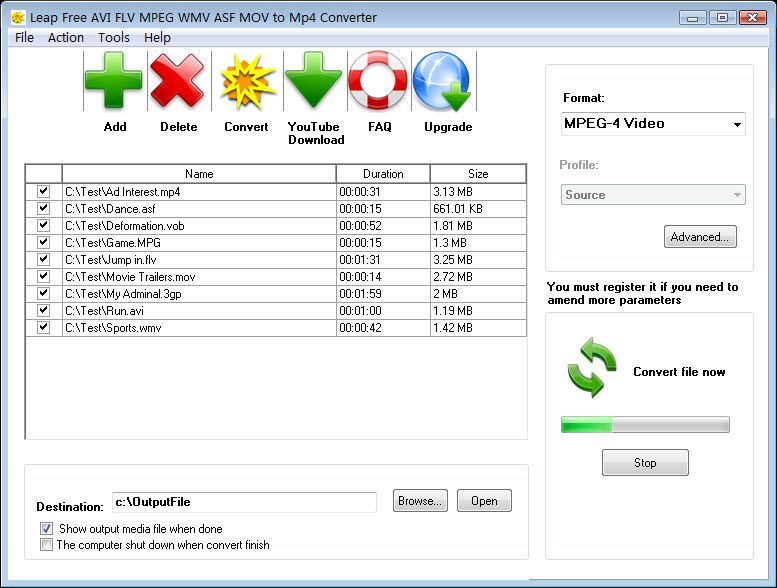Click the Convert file now label
Screen dimensions: 777x588
tap(679, 372)
